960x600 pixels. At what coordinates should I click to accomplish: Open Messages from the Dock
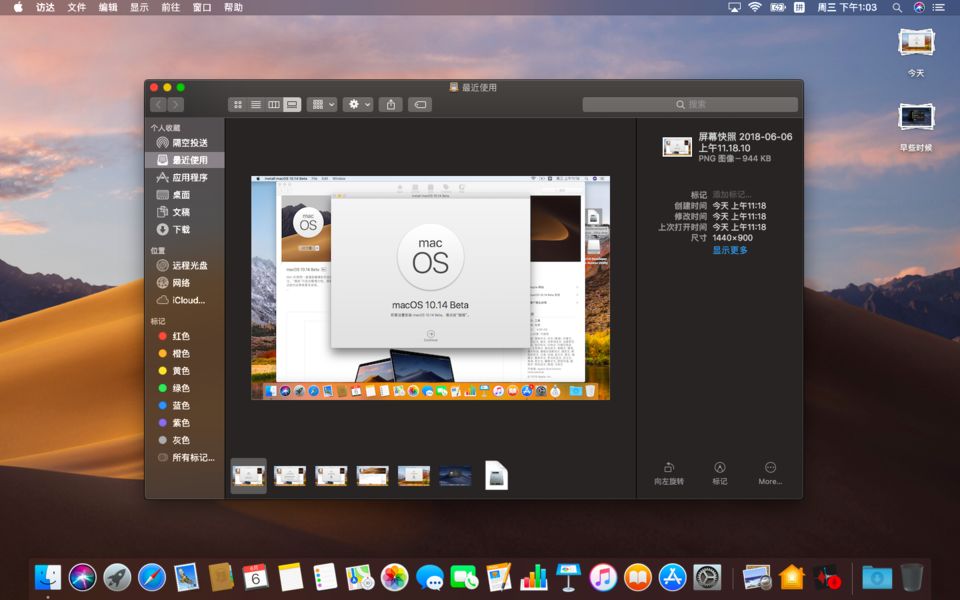430,577
